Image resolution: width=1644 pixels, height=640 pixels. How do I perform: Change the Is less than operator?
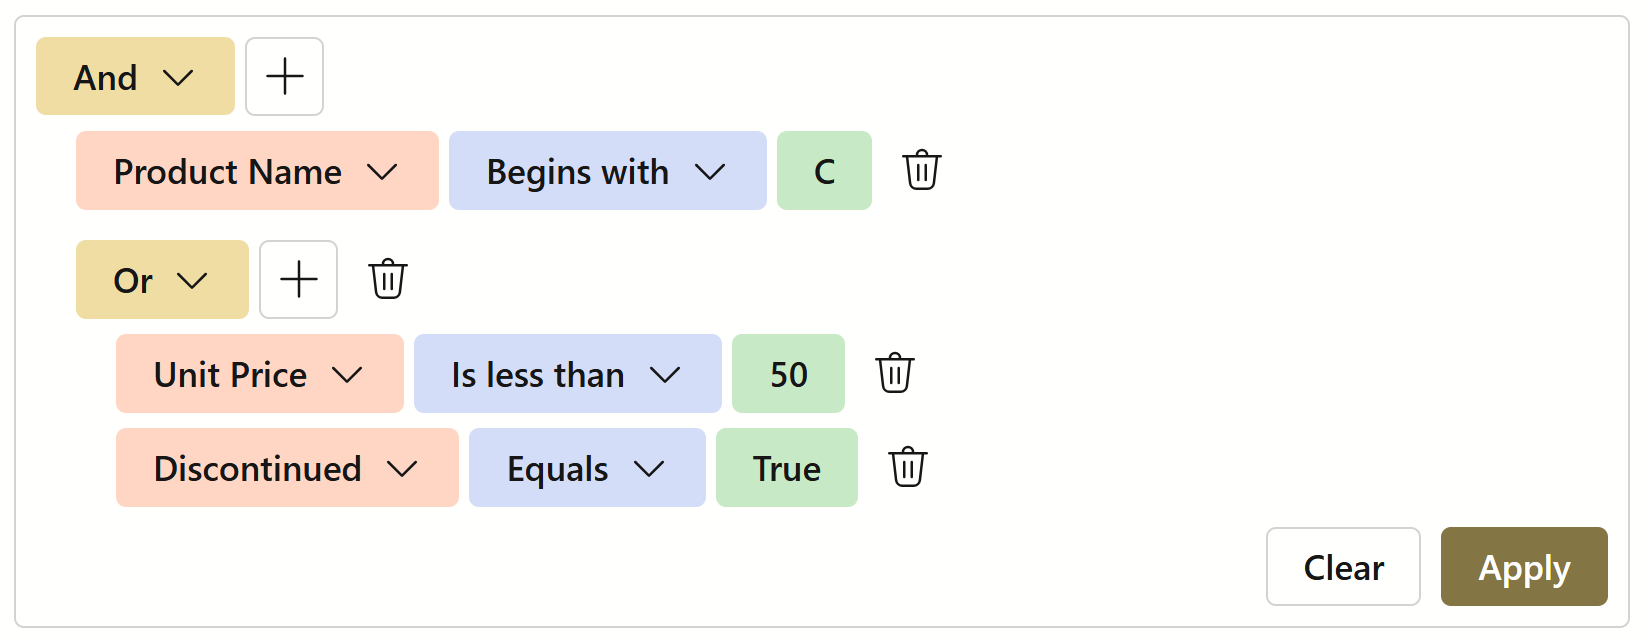point(567,374)
